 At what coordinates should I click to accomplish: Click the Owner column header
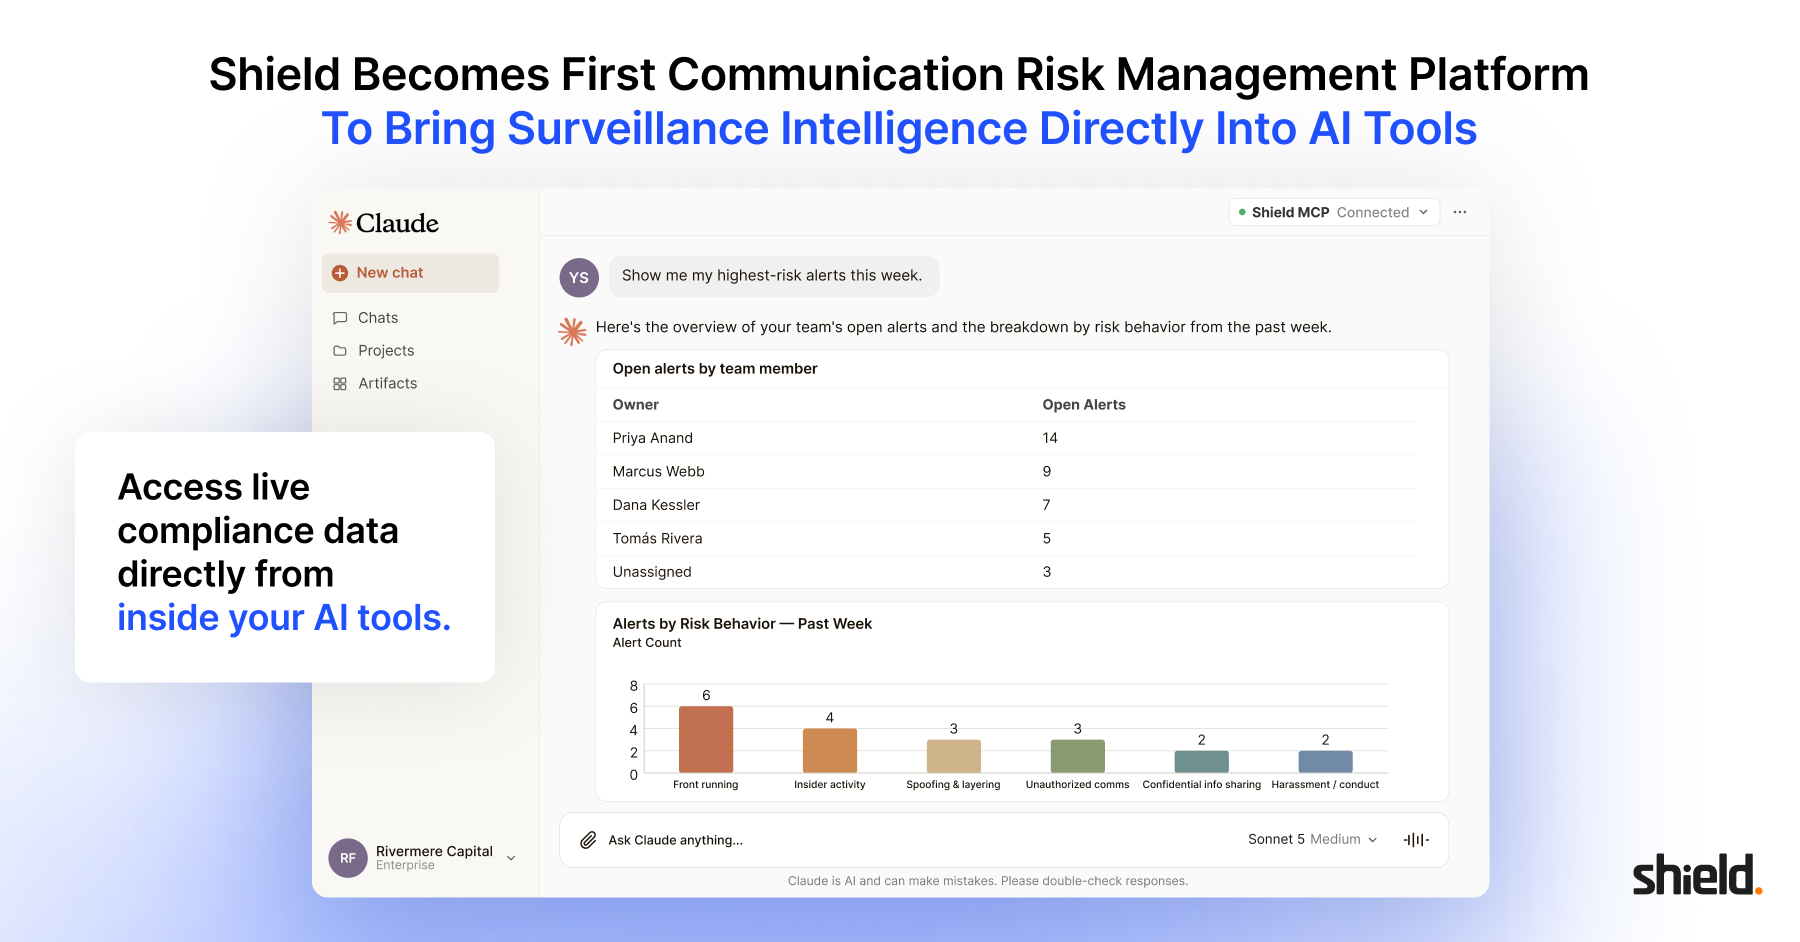636,405
